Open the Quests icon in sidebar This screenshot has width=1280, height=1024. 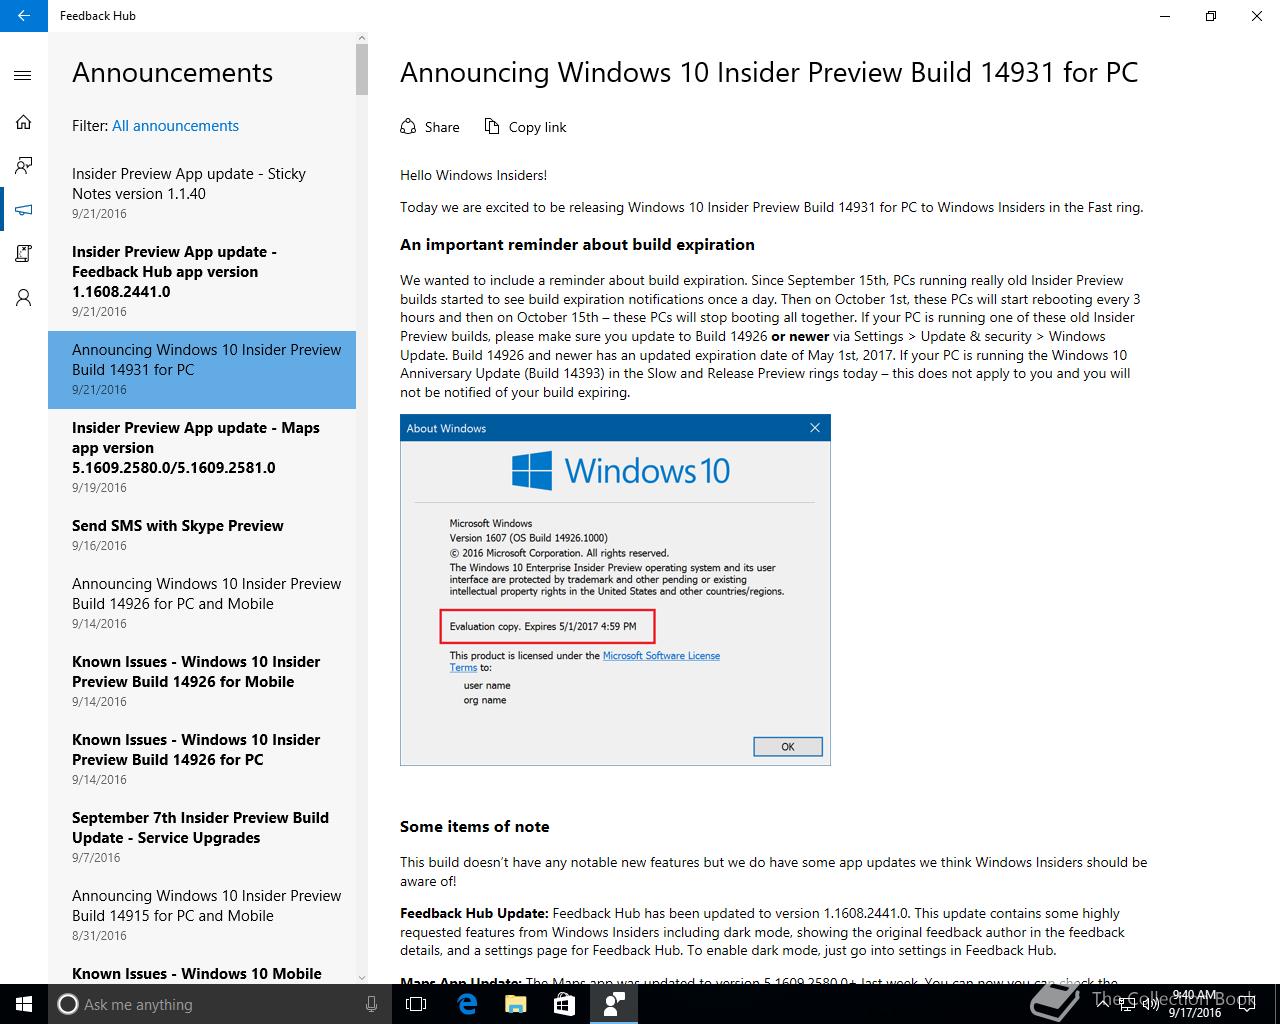[23, 254]
